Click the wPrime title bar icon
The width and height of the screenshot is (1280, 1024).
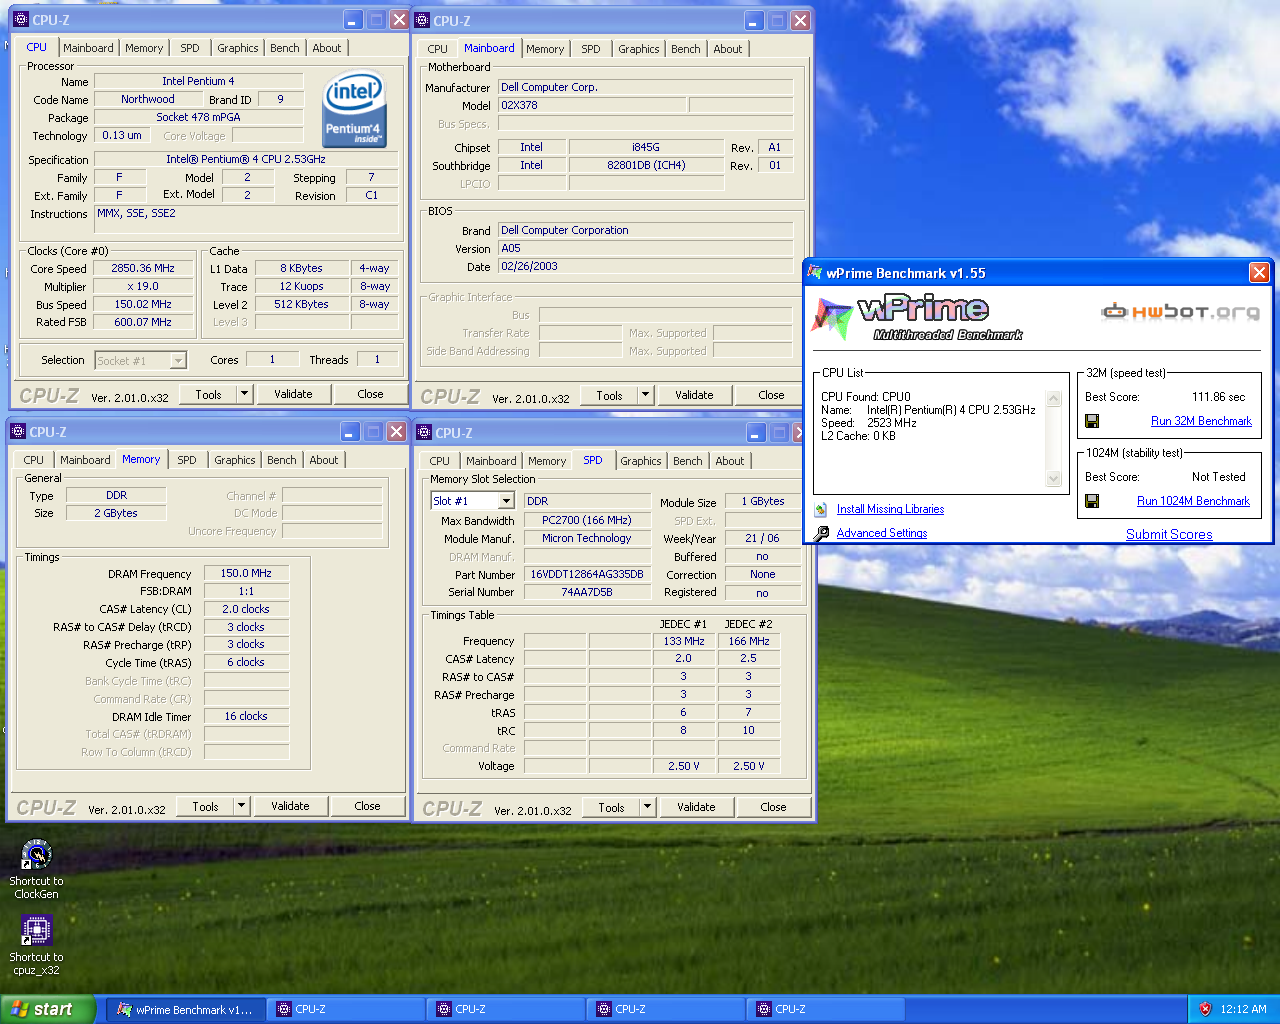[x=815, y=272]
